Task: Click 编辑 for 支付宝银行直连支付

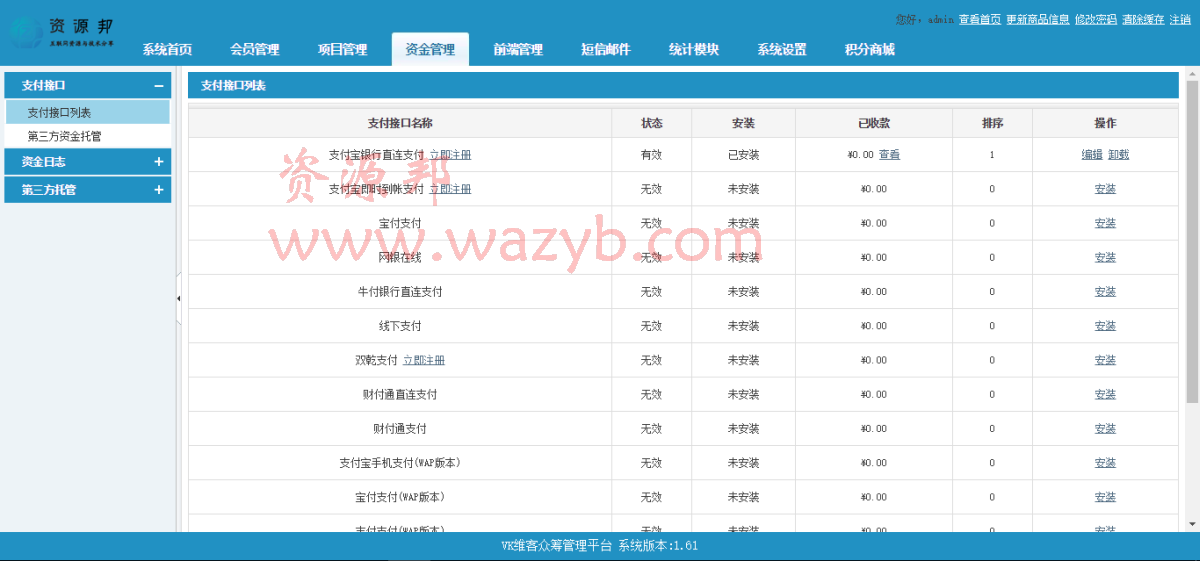Action: 1092,155
